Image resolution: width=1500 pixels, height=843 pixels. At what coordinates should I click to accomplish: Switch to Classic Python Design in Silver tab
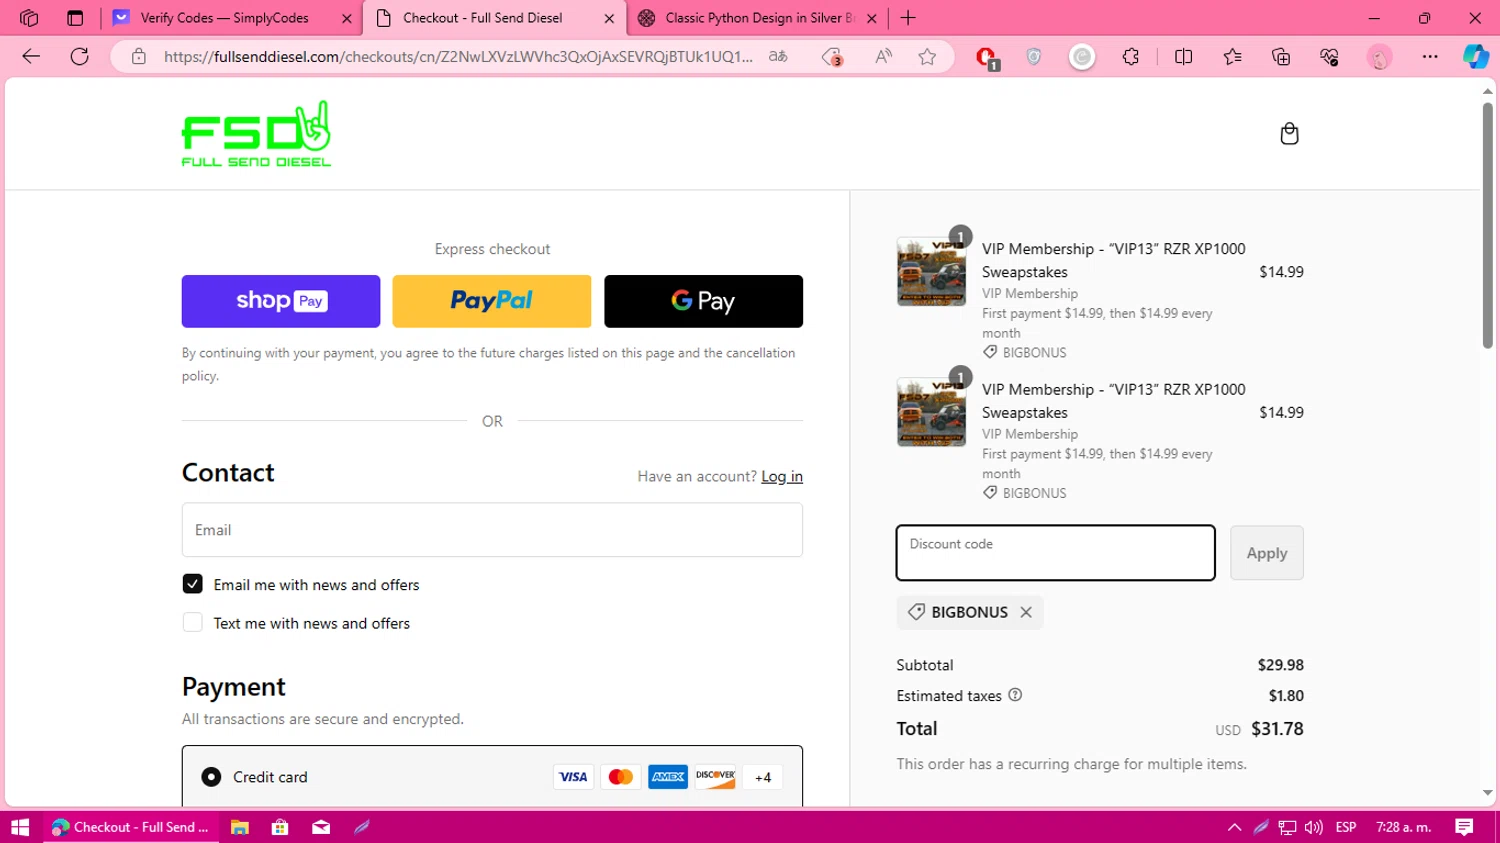click(x=759, y=18)
